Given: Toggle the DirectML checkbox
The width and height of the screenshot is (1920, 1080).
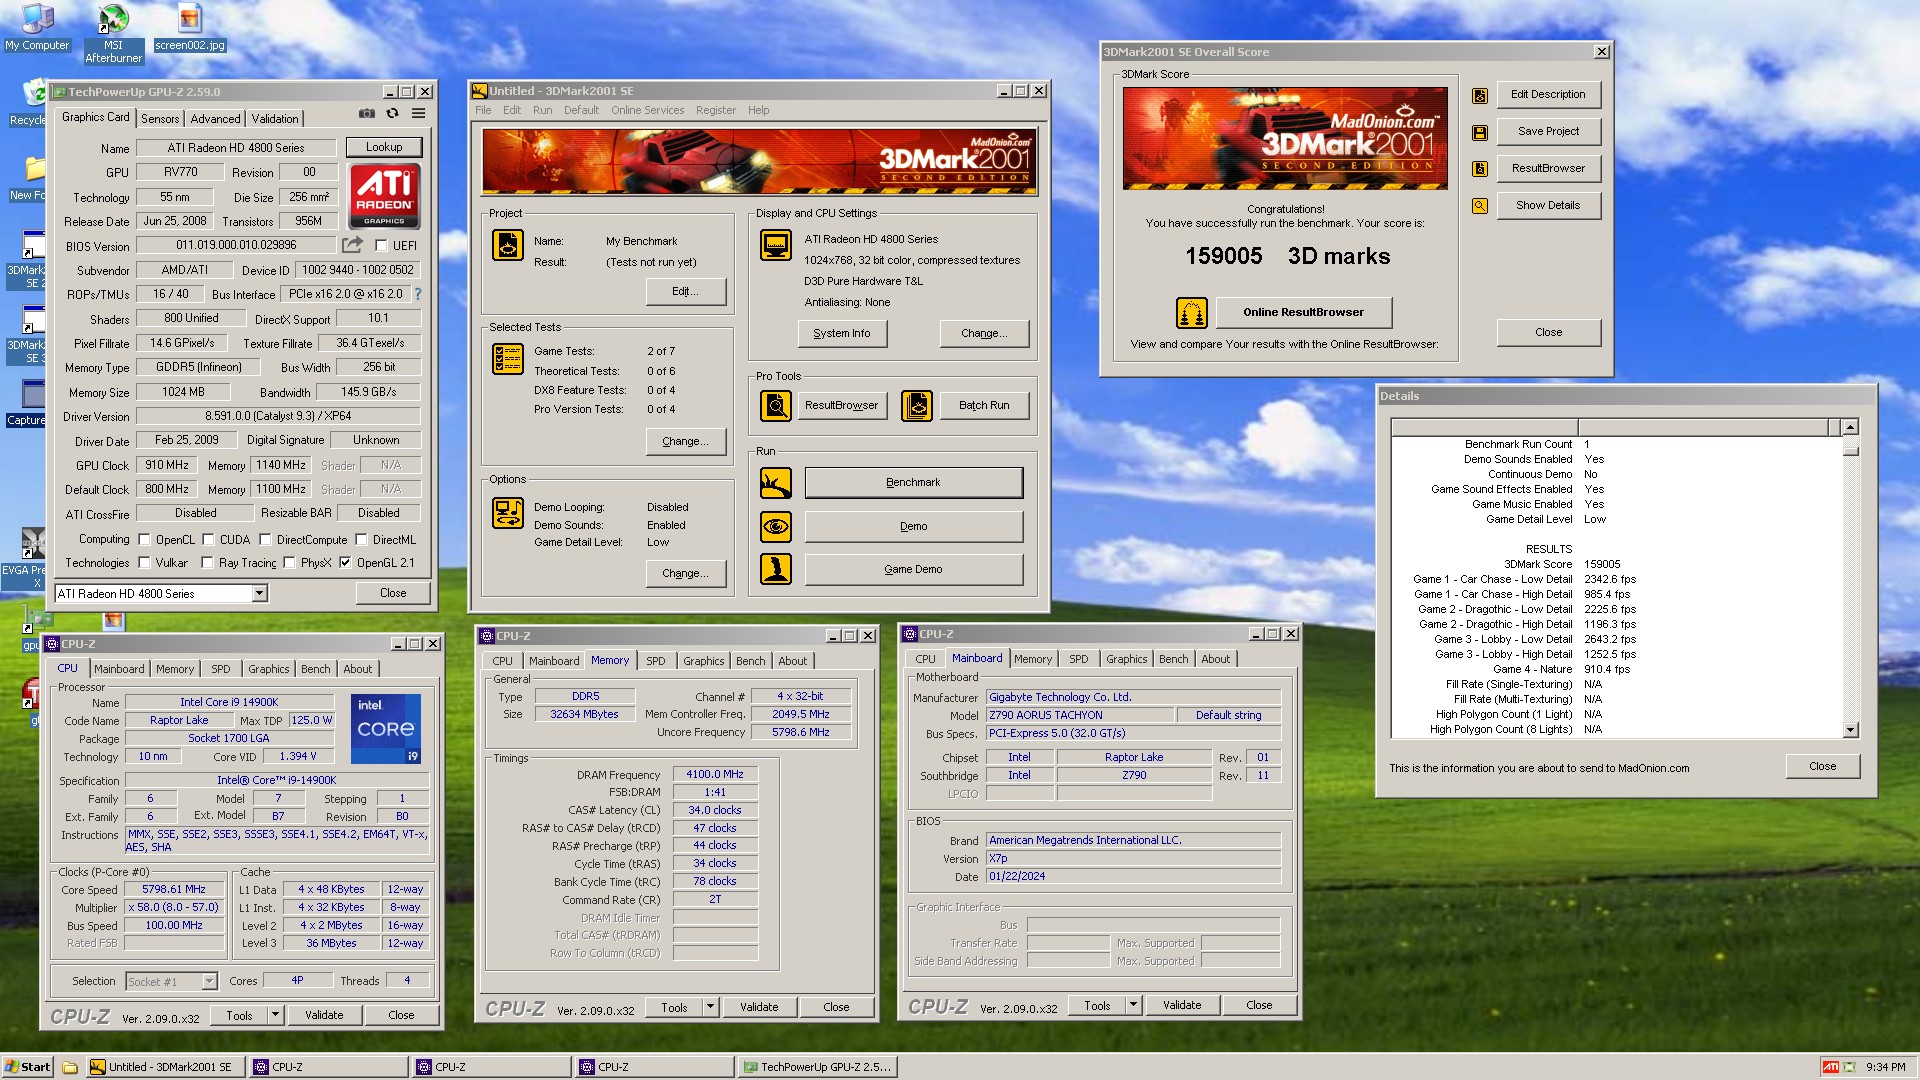Looking at the screenshot, I should click(361, 540).
